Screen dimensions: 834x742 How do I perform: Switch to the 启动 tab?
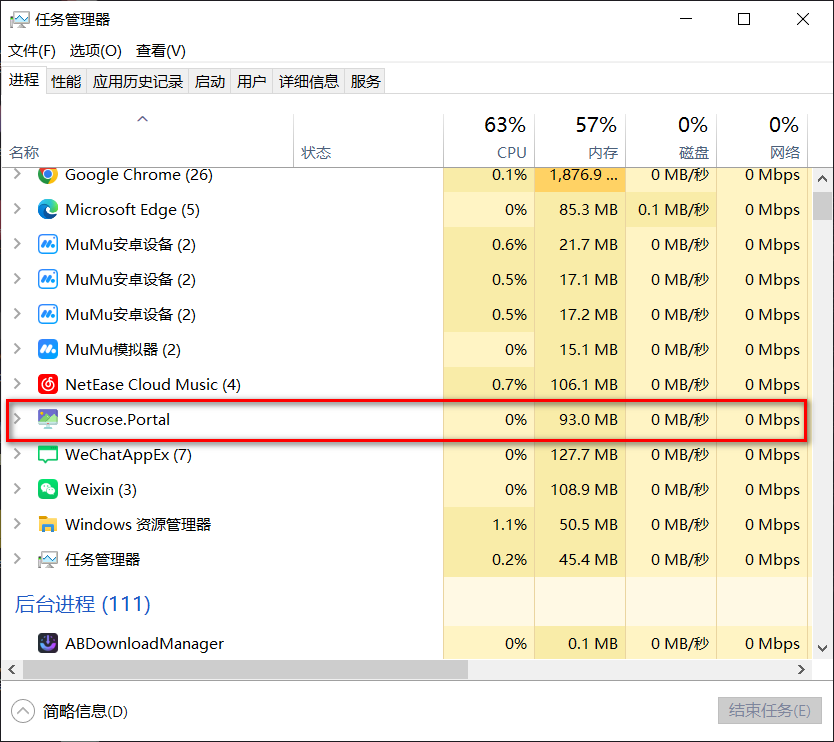(210, 81)
